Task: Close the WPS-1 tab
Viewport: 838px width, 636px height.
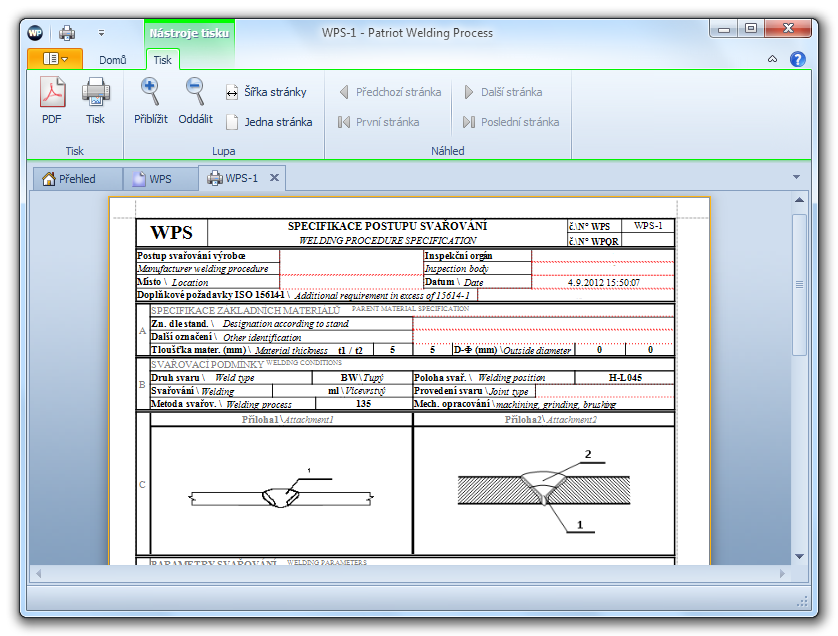Action: pos(274,177)
